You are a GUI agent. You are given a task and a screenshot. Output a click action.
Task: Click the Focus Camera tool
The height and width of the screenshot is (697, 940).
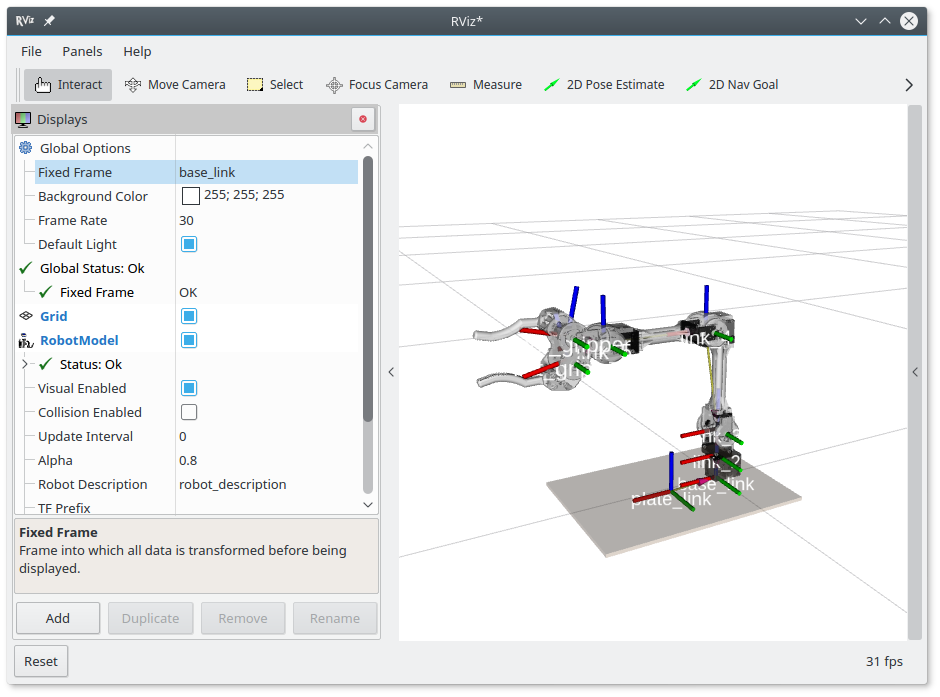pos(377,85)
